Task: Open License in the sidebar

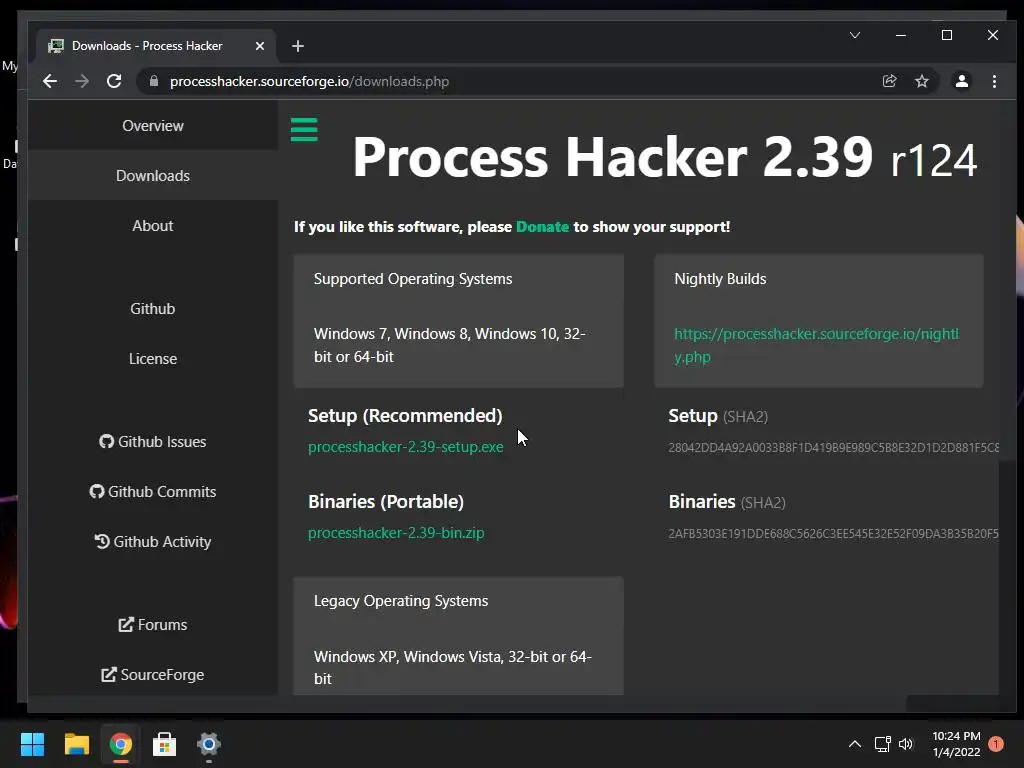Action: point(153,359)
